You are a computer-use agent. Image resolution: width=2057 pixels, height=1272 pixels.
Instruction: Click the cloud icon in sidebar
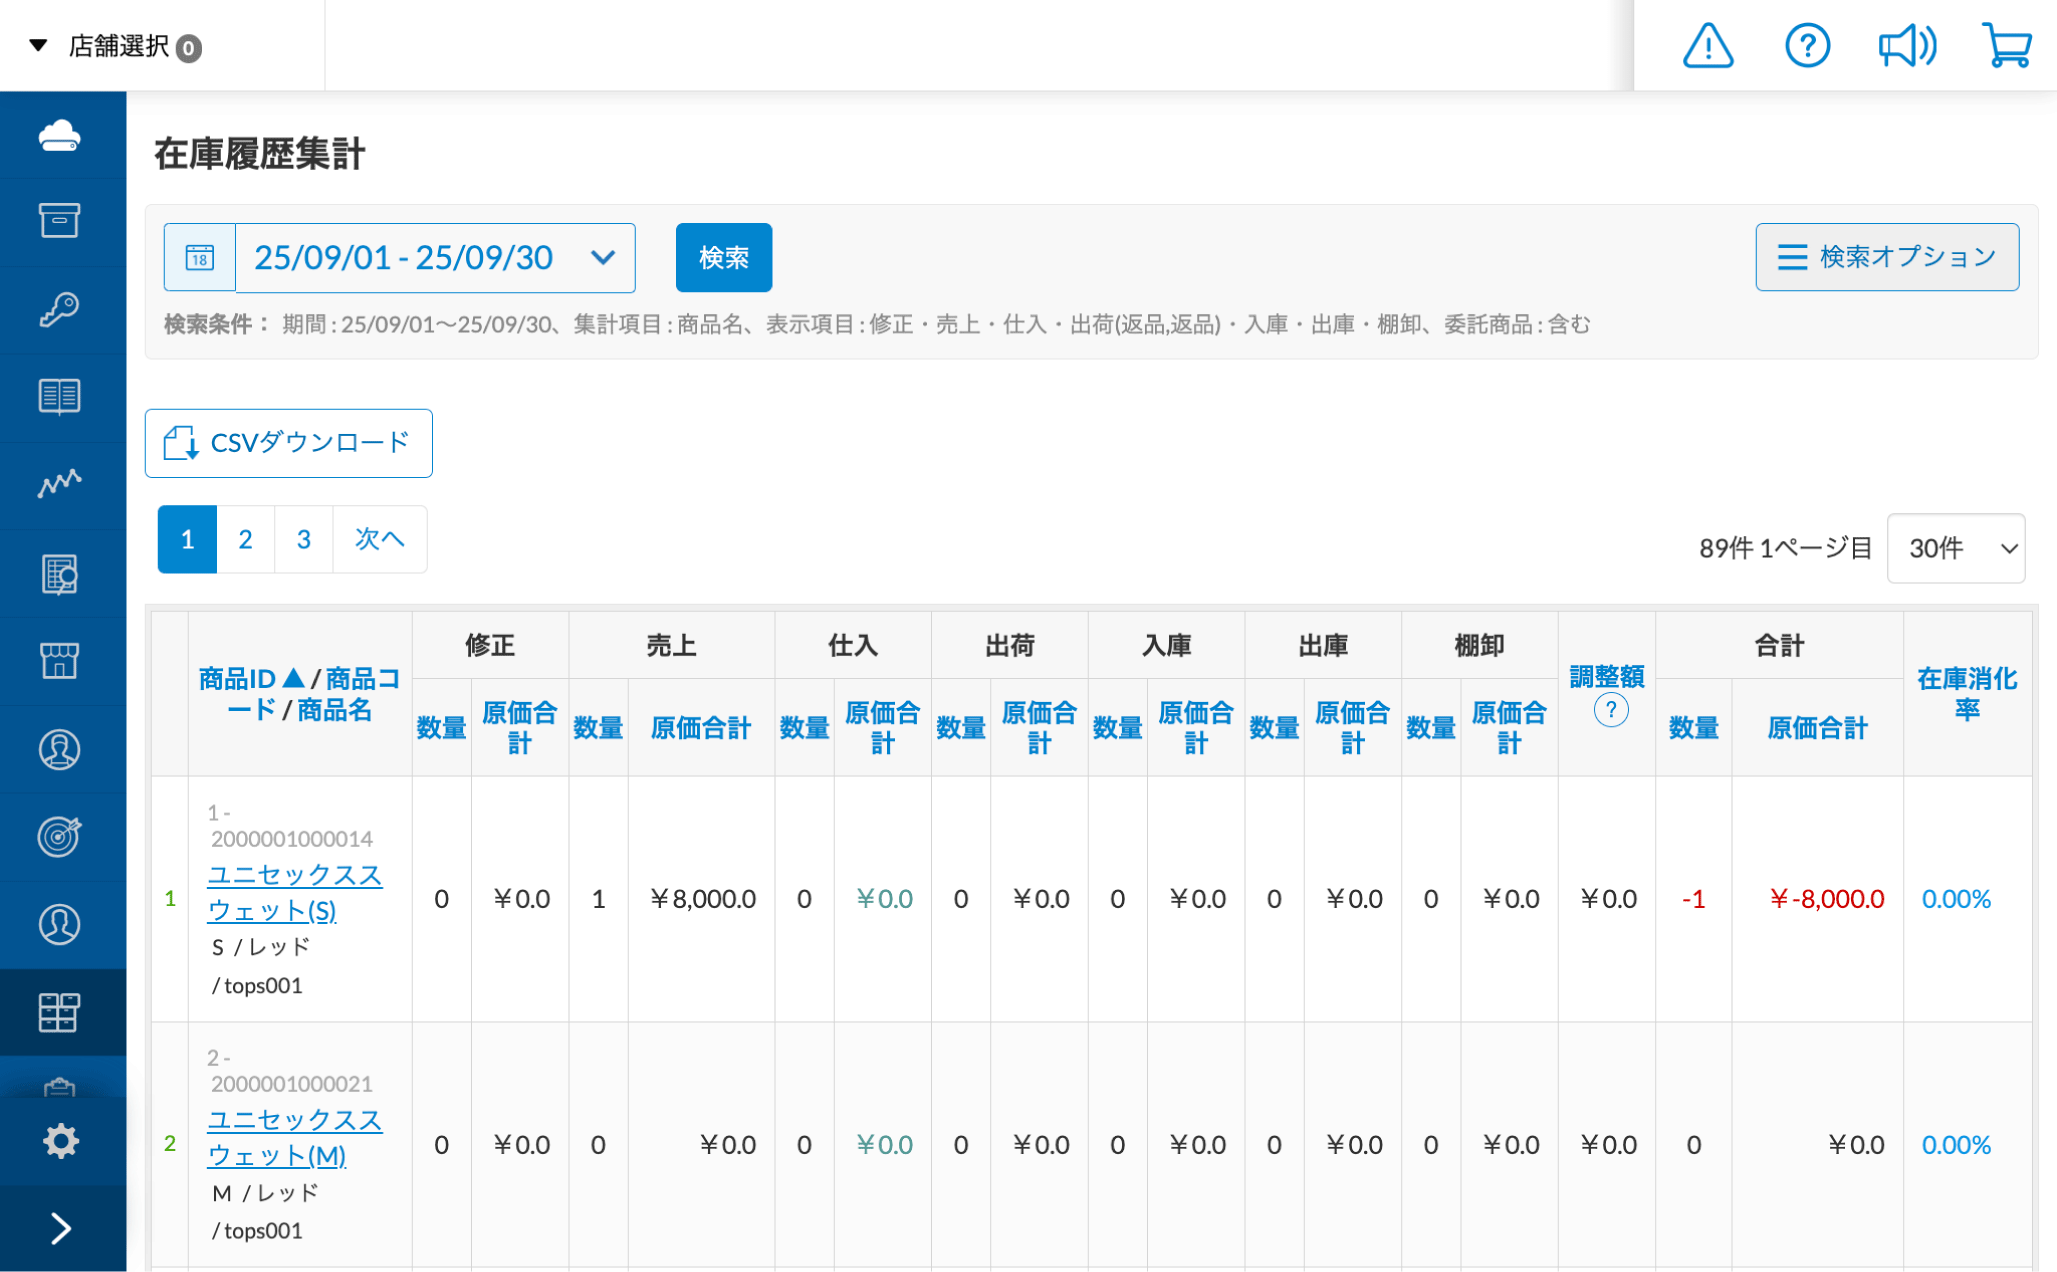60,135
